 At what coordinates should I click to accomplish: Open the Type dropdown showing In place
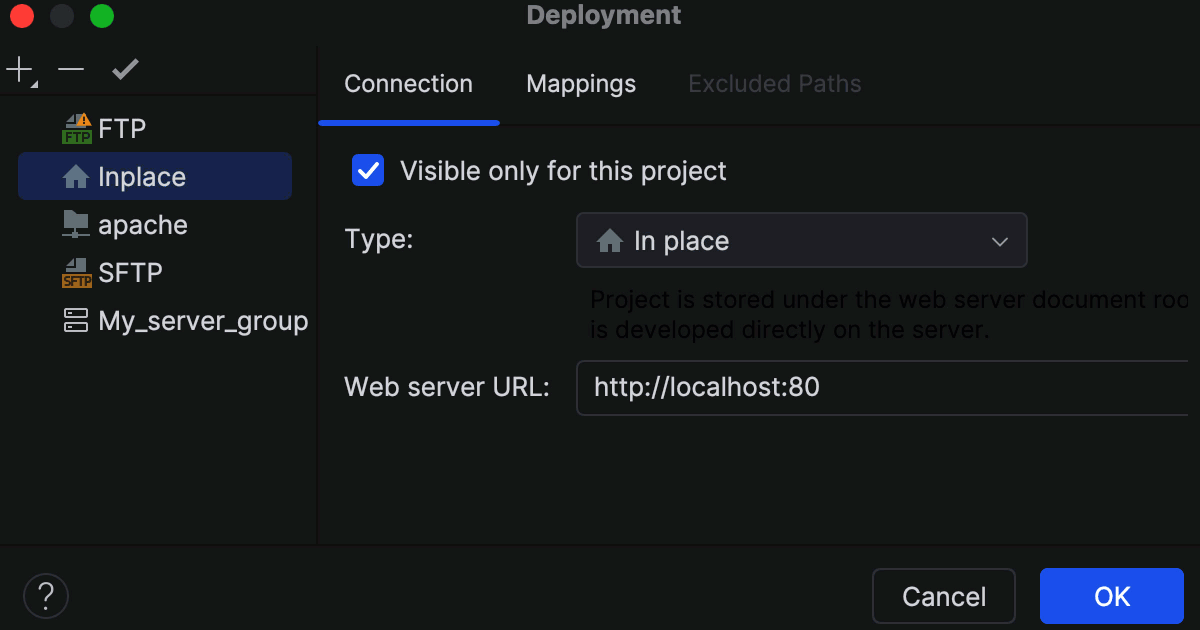801,240
